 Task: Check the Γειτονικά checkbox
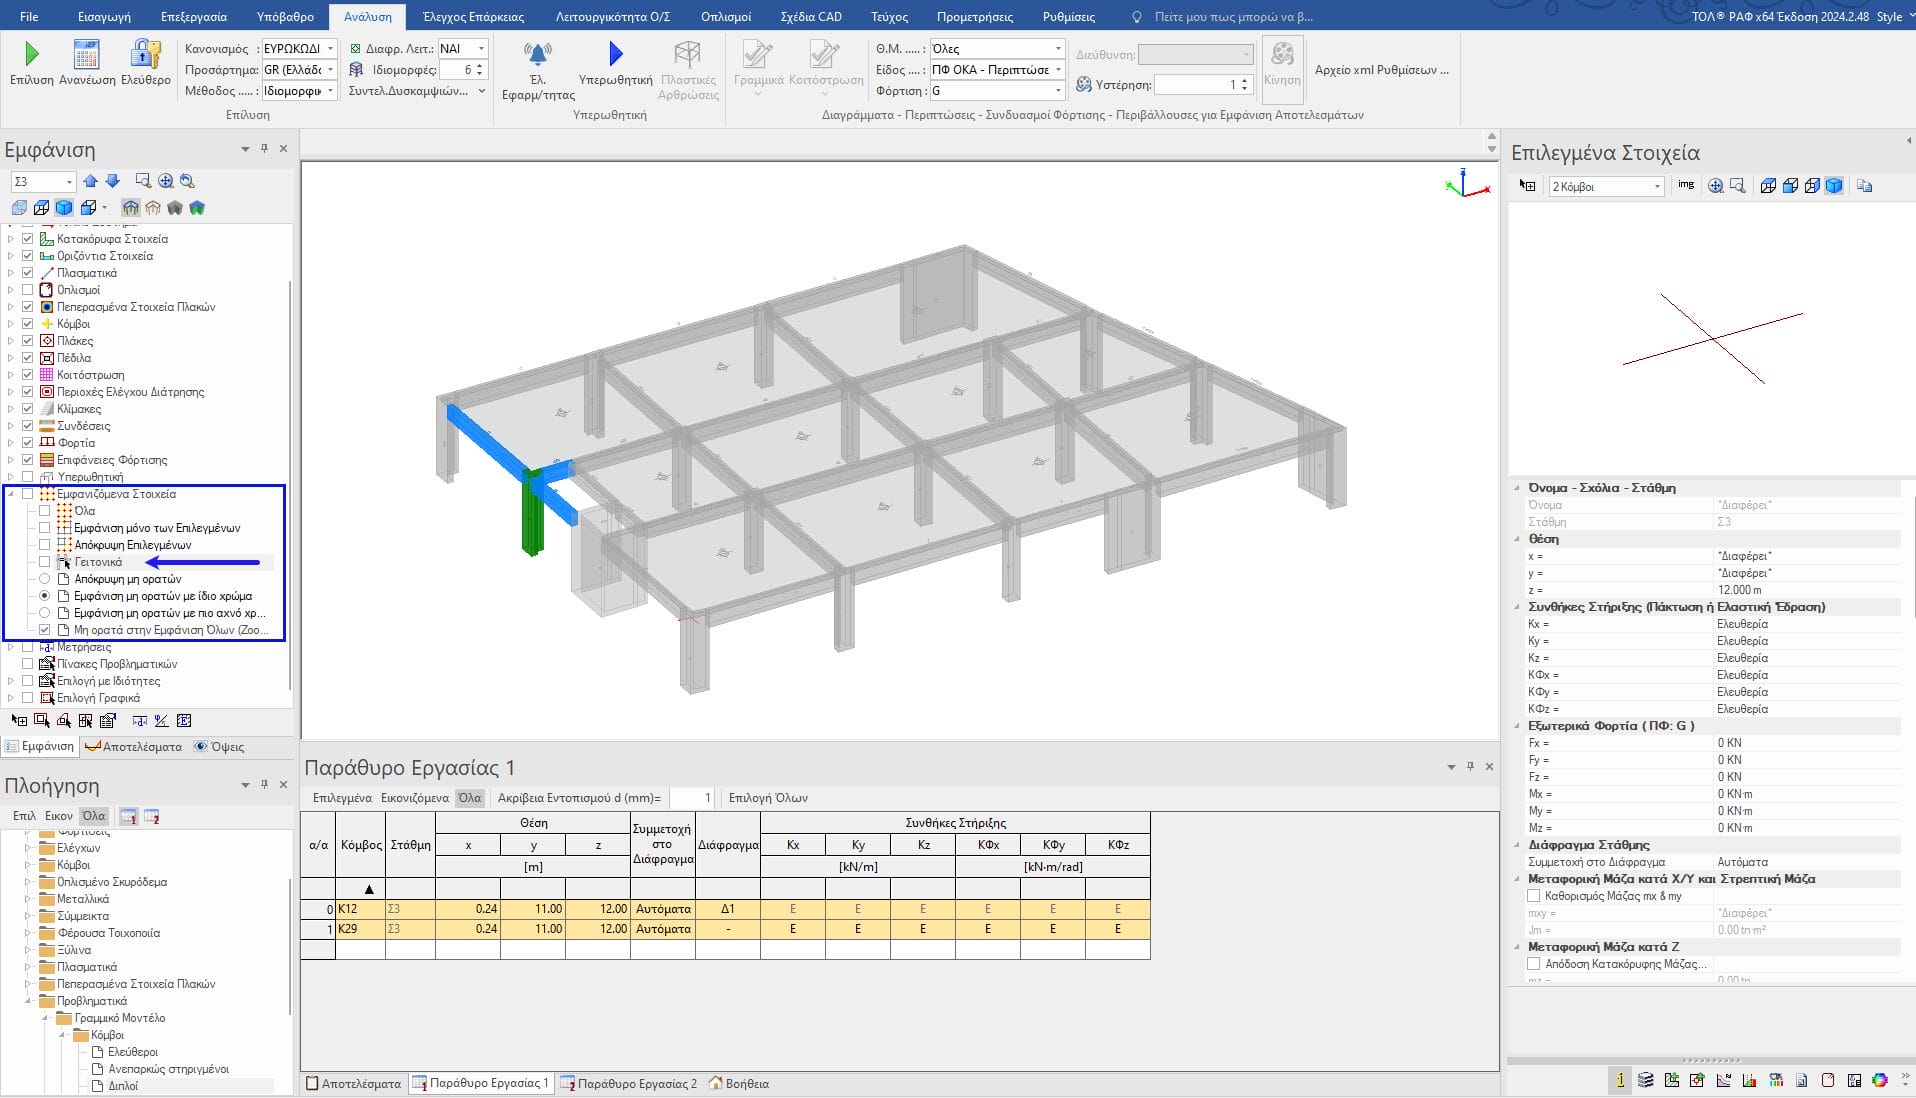point(45,562)
